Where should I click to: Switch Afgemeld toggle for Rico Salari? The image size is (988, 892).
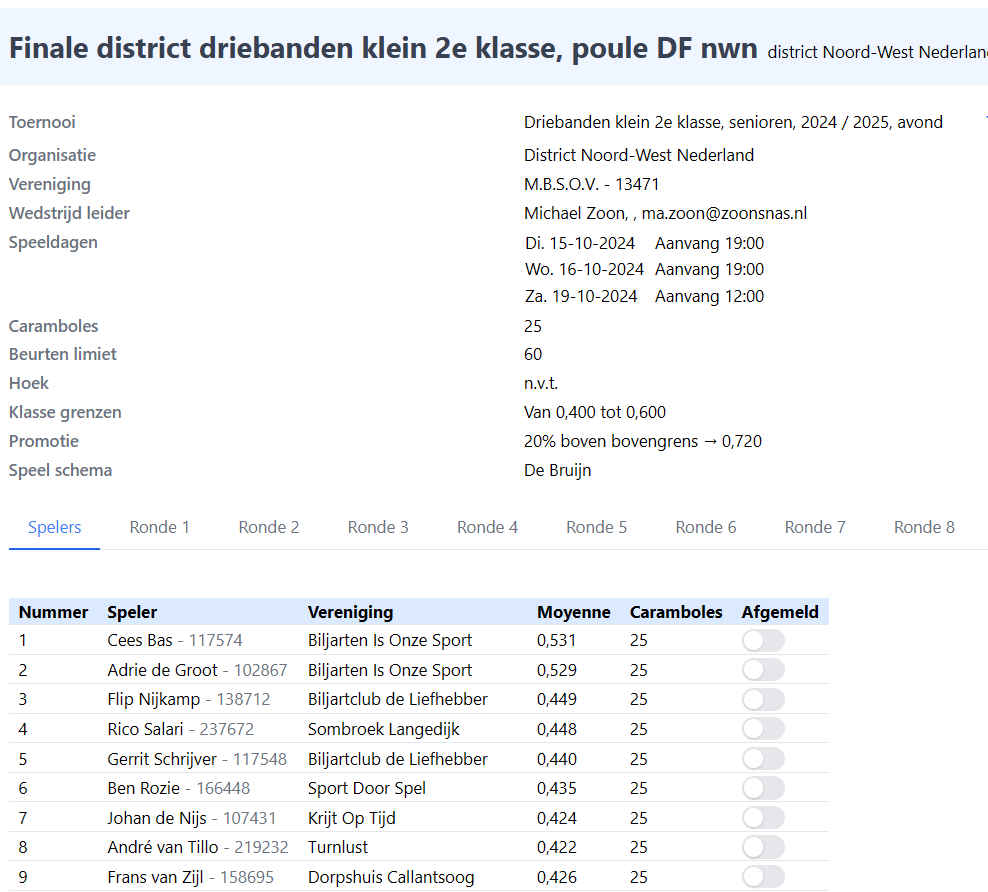coord(763,729)
